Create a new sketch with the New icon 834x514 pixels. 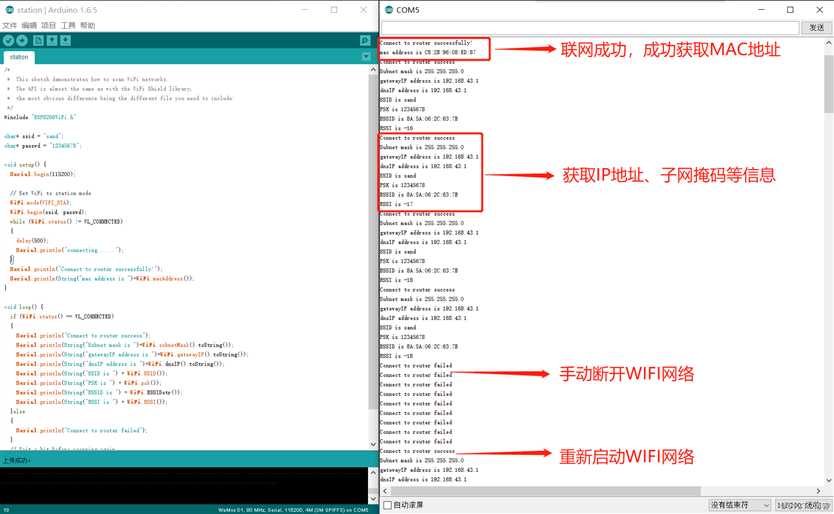coord(38,40)
